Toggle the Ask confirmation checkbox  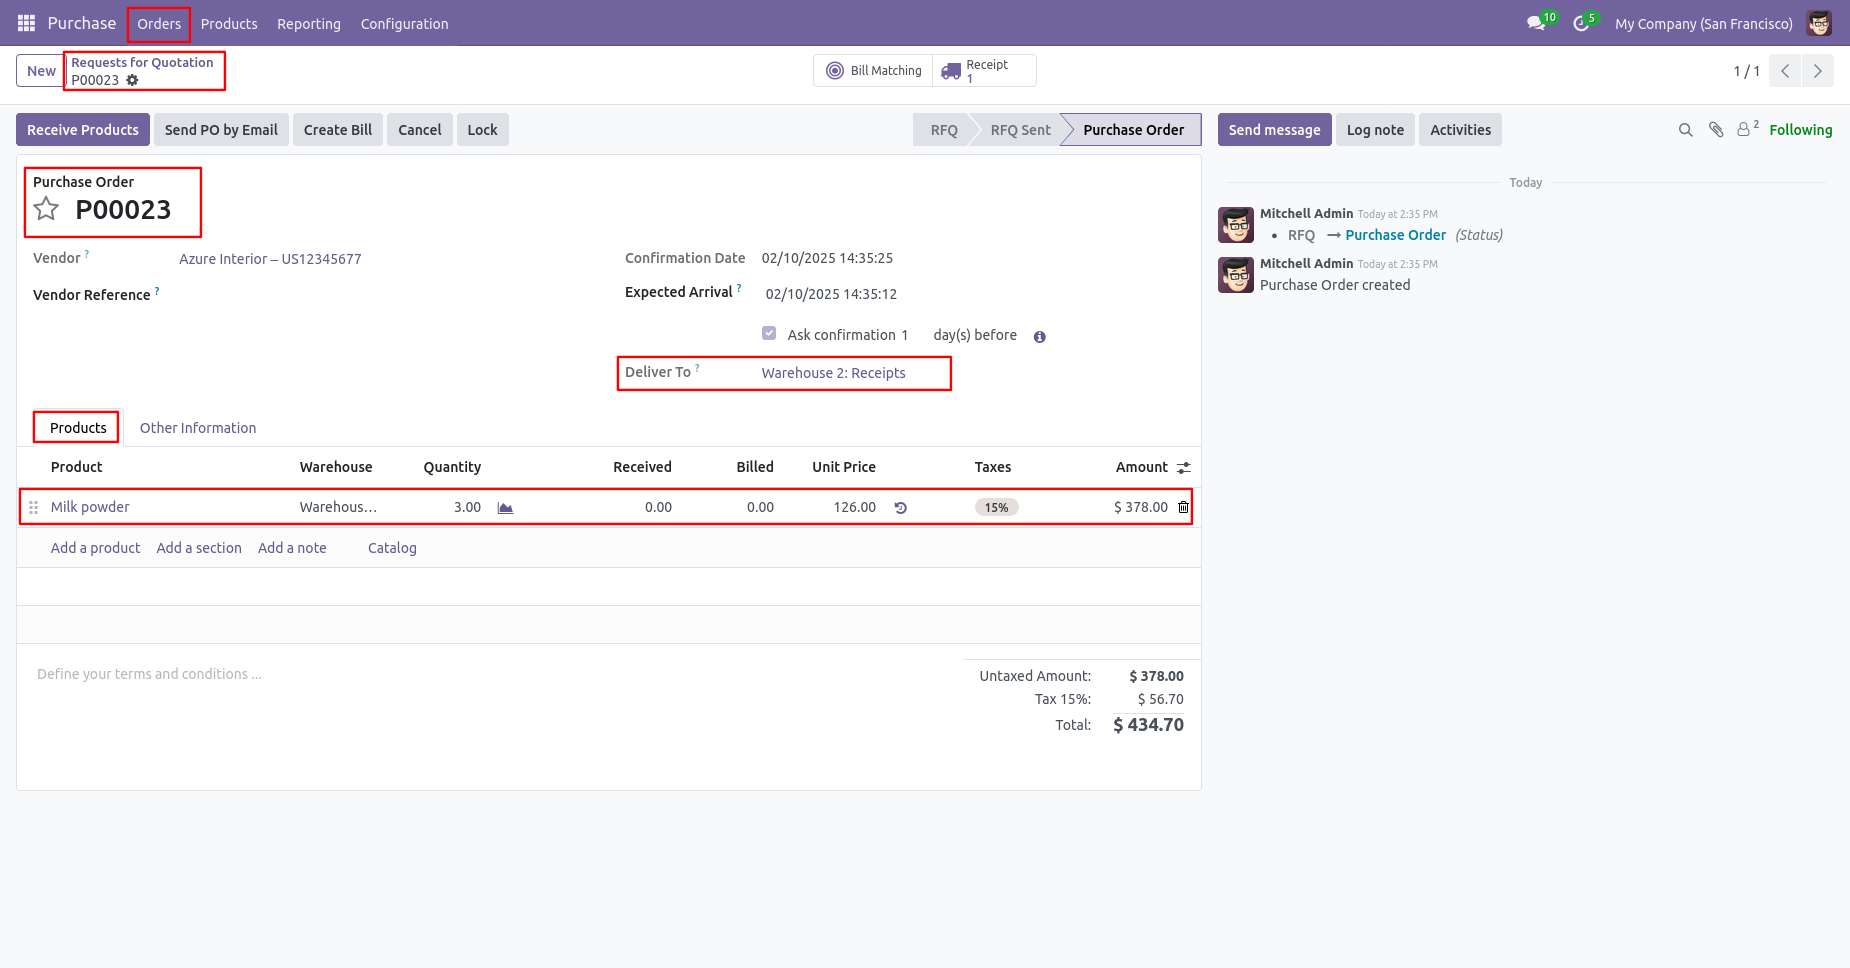pyautogui.click(x=769, y=333)
